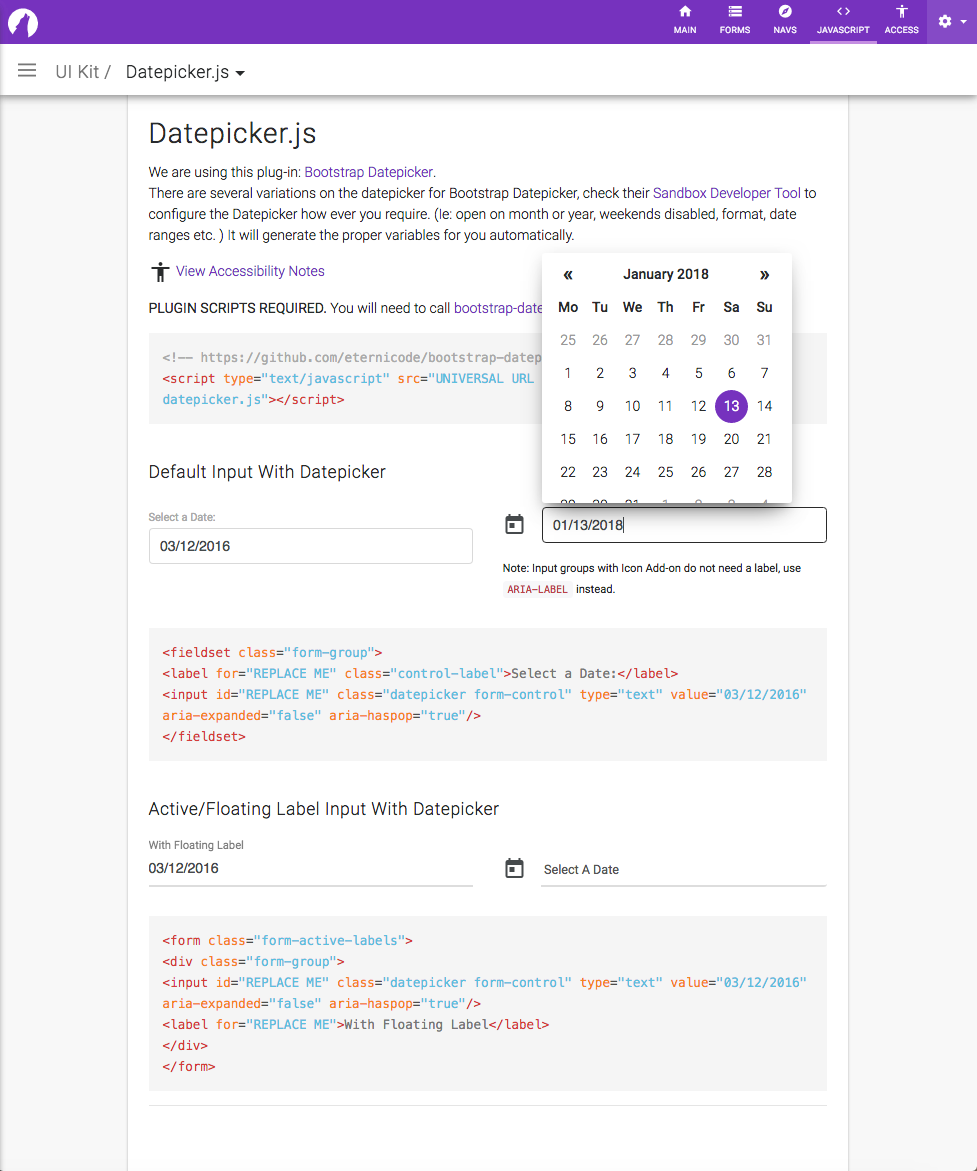The width and height of the screenshot is (977, 1171).
Task: Open the hamburger sidebar menu
Action: pos(27,70)
